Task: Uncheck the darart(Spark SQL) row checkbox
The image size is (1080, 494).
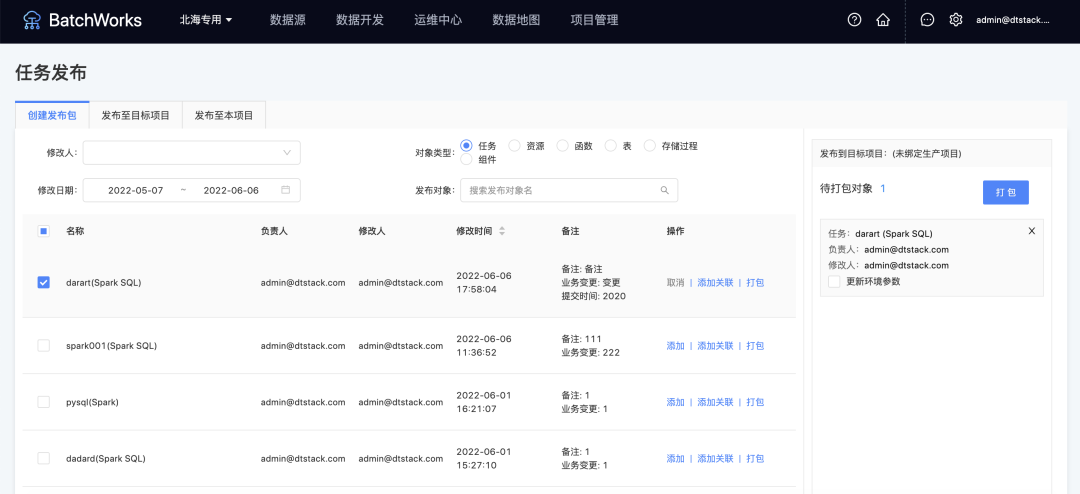Action: point(43,282)
